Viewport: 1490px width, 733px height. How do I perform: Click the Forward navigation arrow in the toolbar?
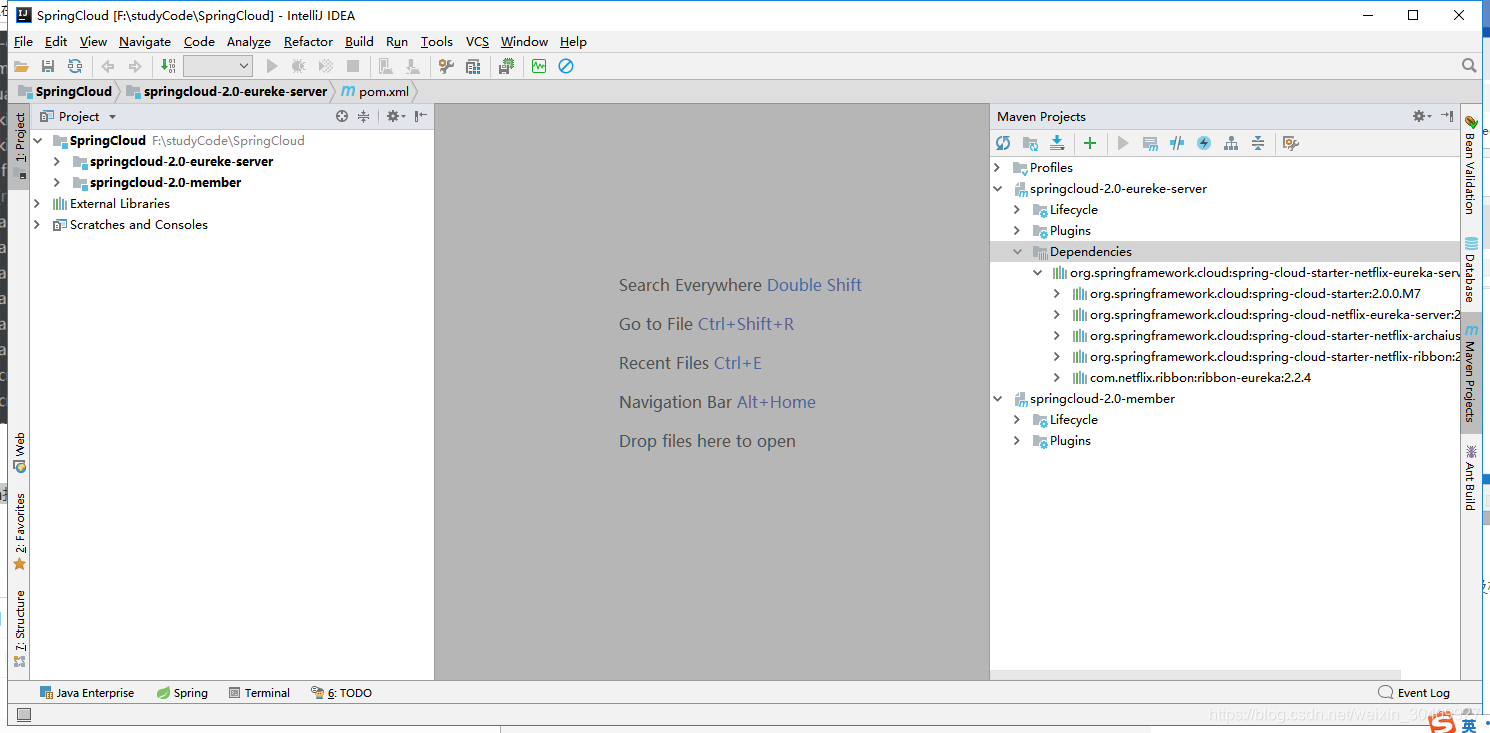(135, 66)
